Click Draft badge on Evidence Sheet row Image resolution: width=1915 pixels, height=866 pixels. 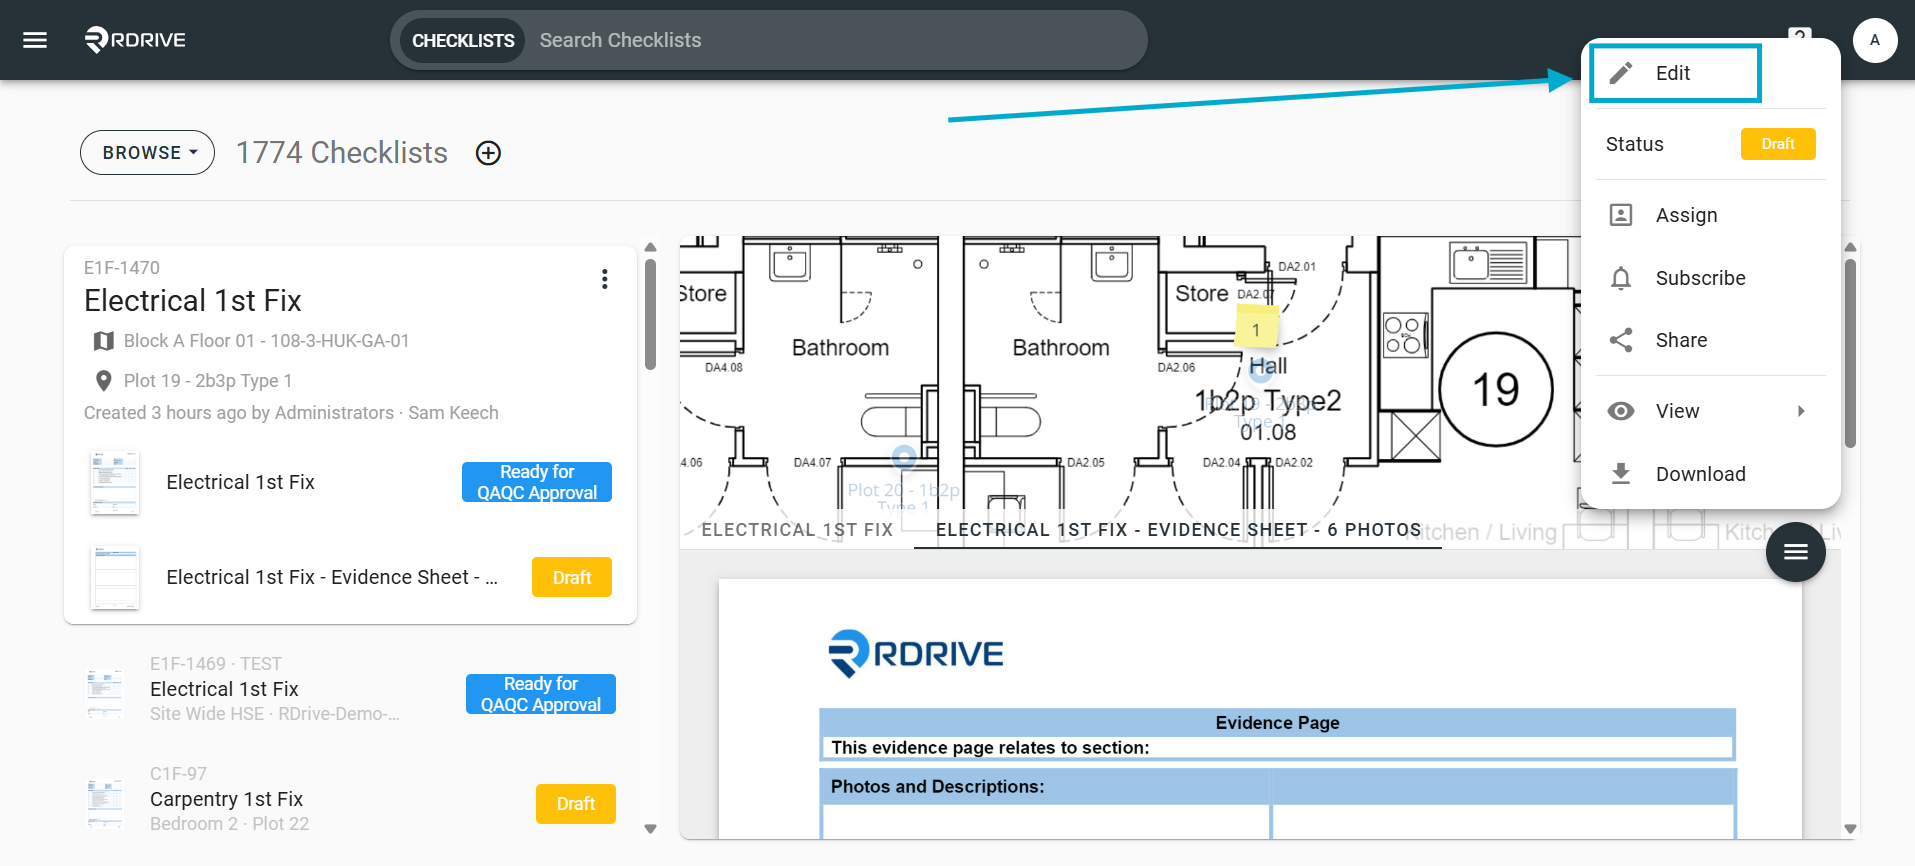(572, 577)
